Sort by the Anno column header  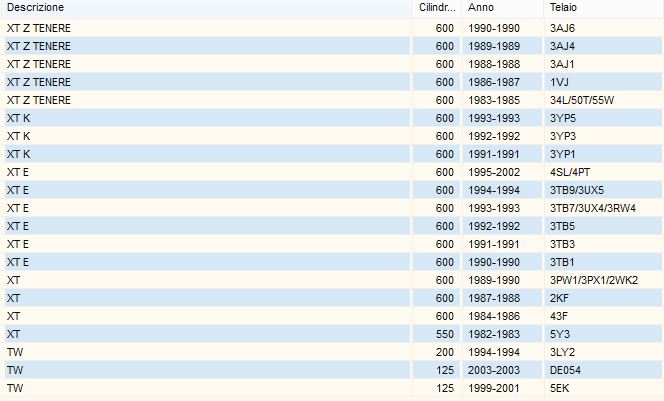point(502,7)
